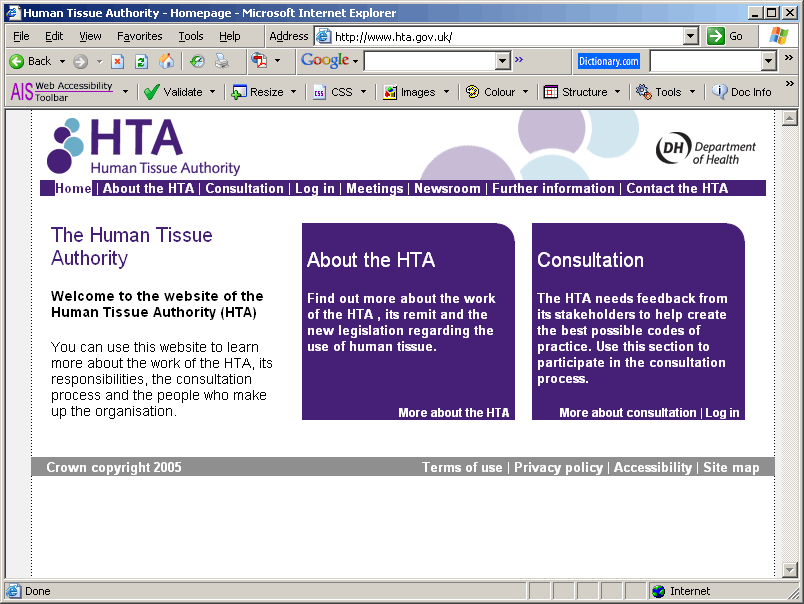Screen dimensions: 804x604
Task: Open the Newsroom nav link
Action: click(447, 188)
